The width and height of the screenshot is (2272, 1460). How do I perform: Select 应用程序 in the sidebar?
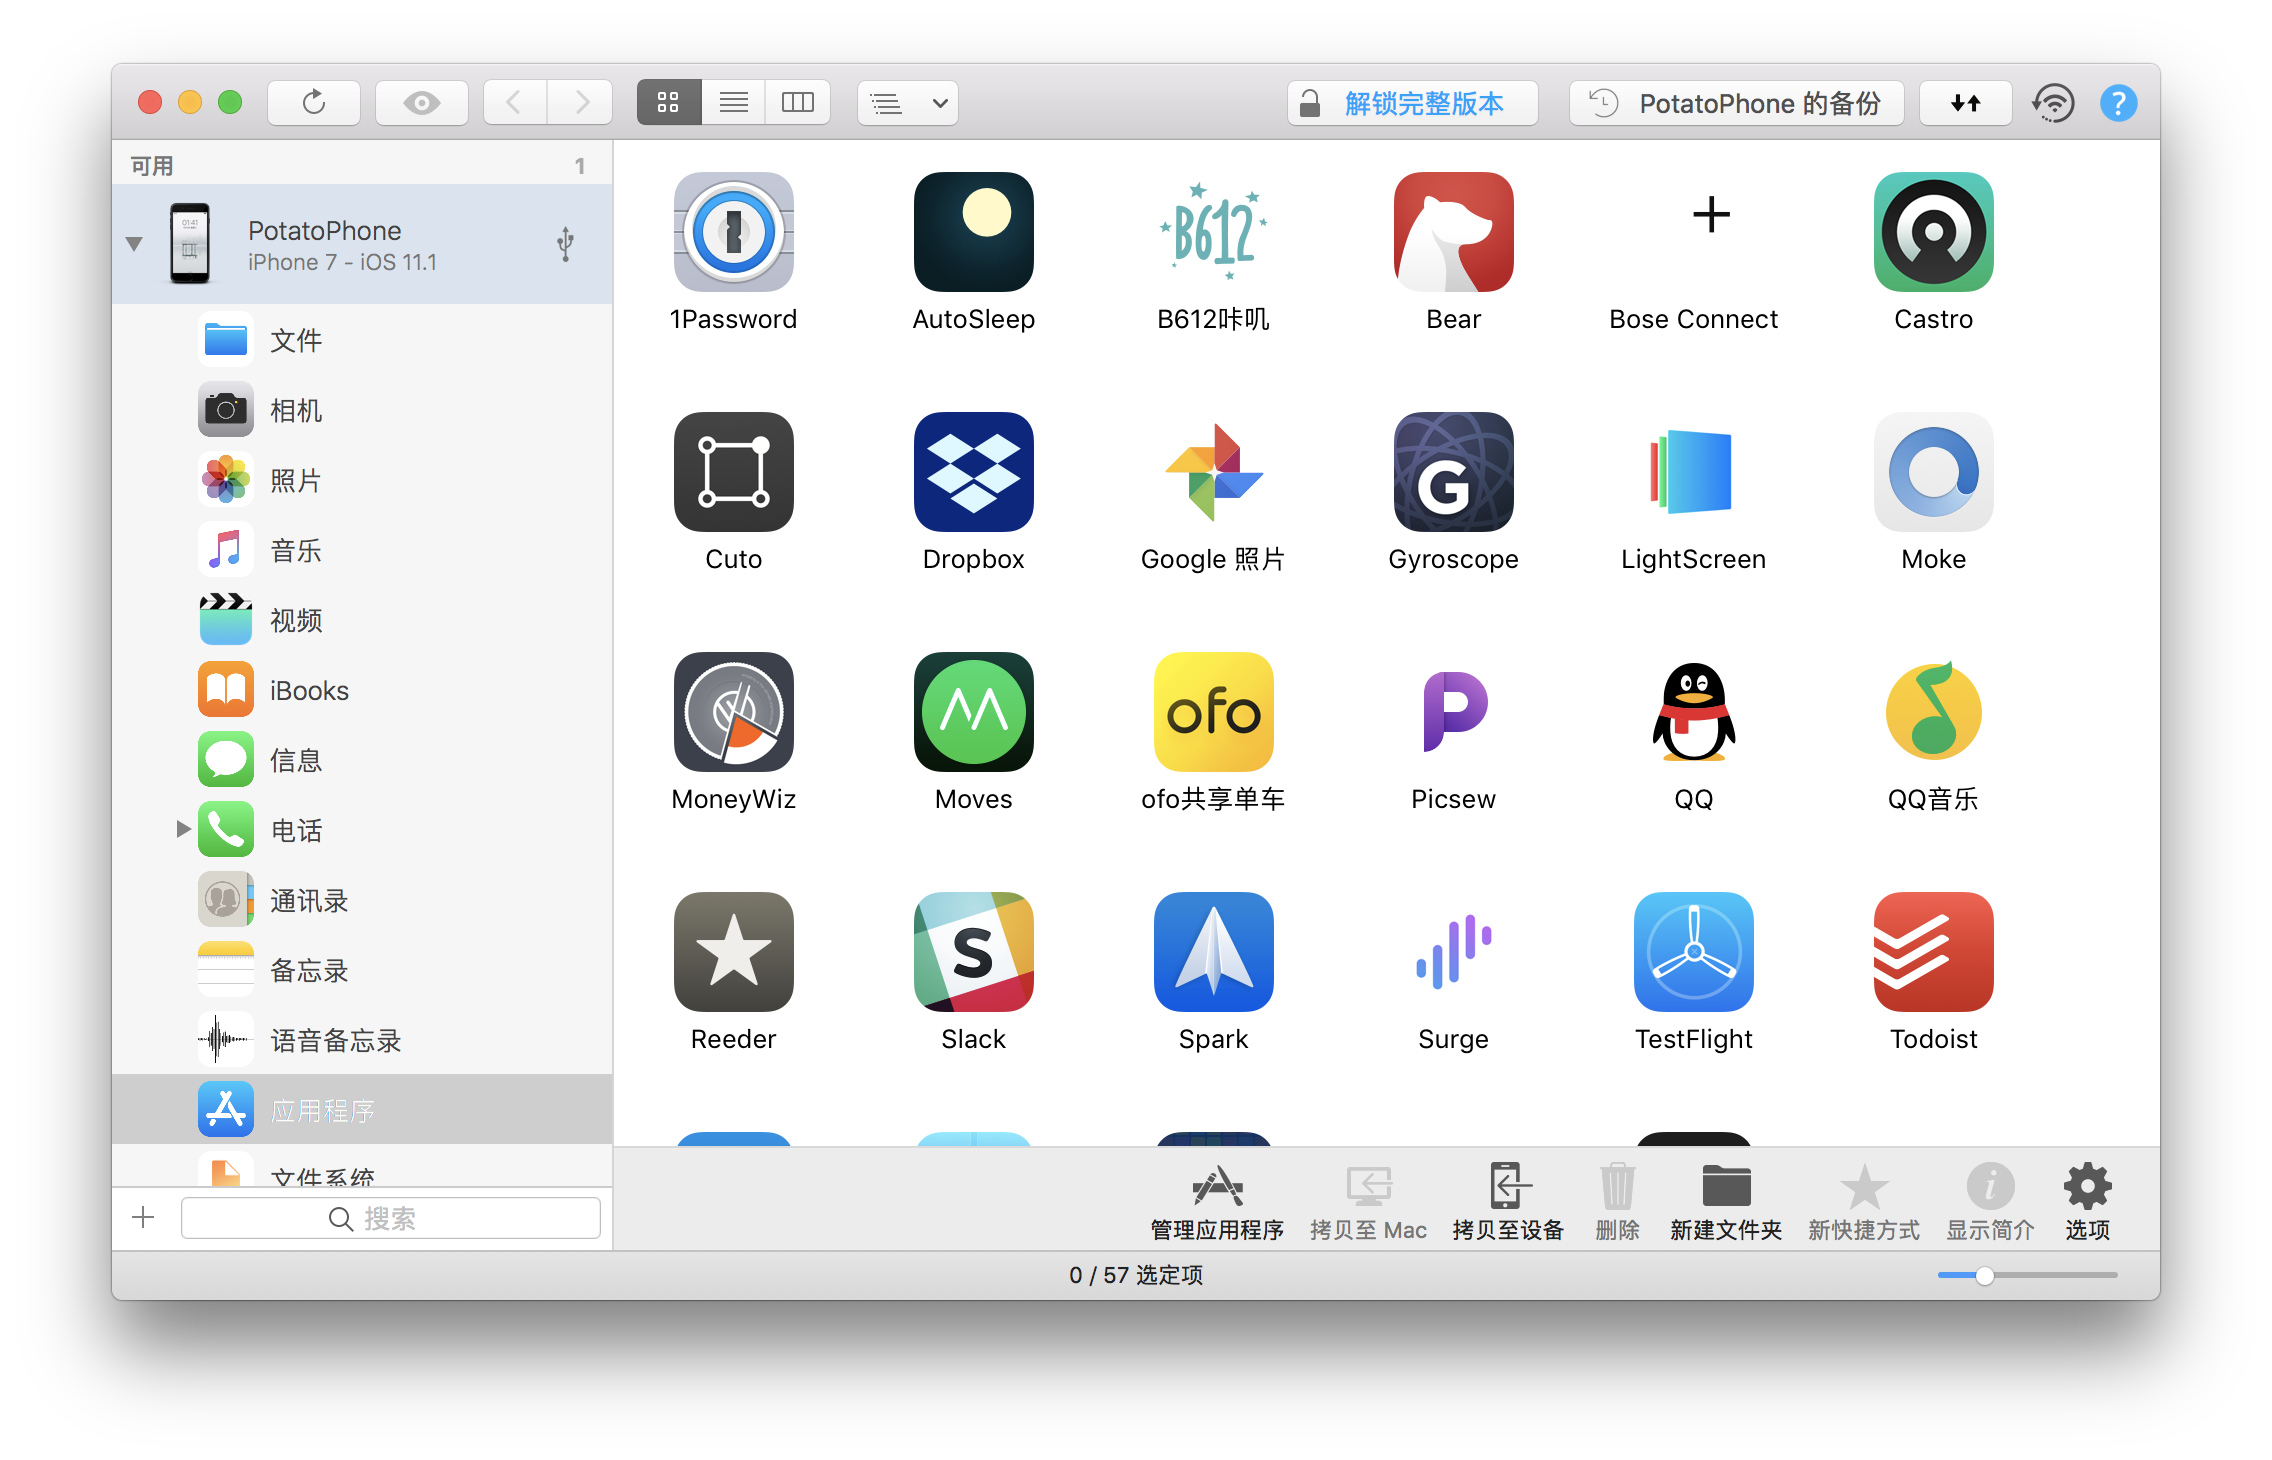point(362,1110)
